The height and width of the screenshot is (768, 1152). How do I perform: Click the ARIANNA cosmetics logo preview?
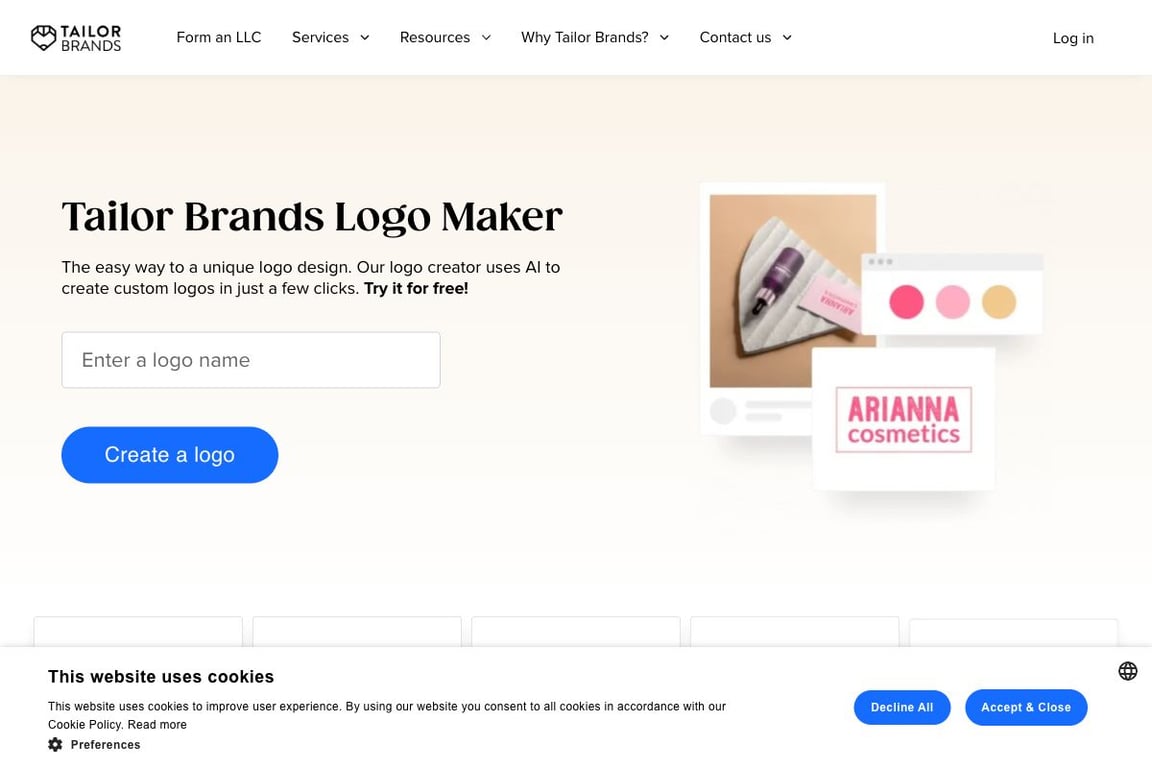pyautogui.click(x=904, y=420)
